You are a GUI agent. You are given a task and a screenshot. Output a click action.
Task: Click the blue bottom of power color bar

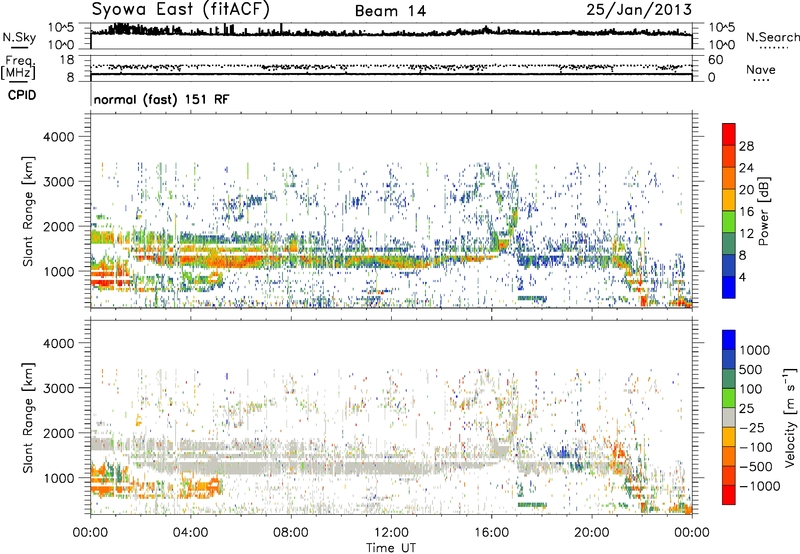coord(729,287)
